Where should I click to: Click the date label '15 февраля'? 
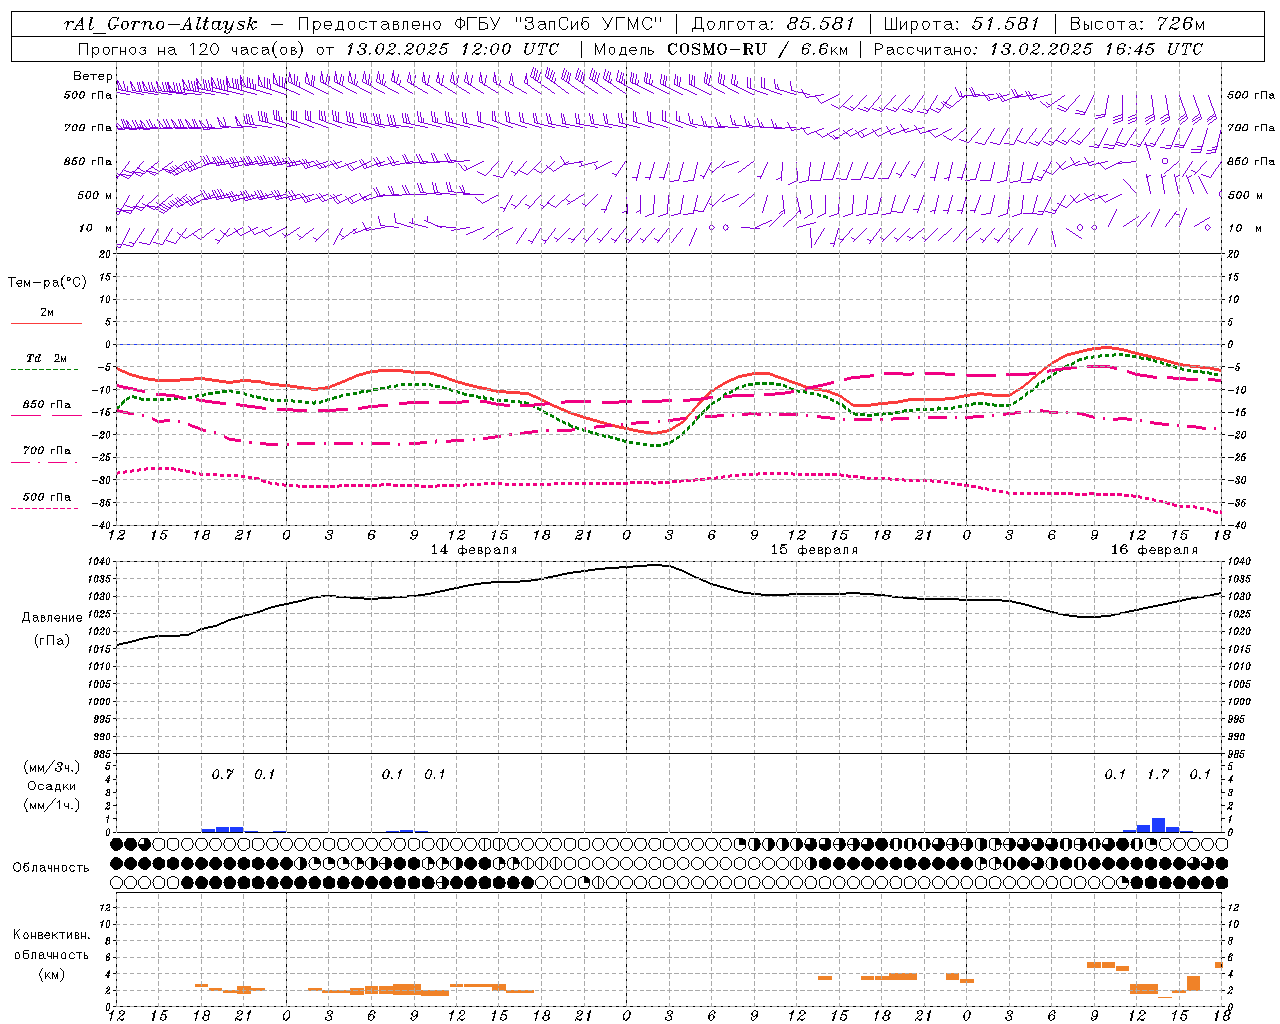[x=814, y=550]
